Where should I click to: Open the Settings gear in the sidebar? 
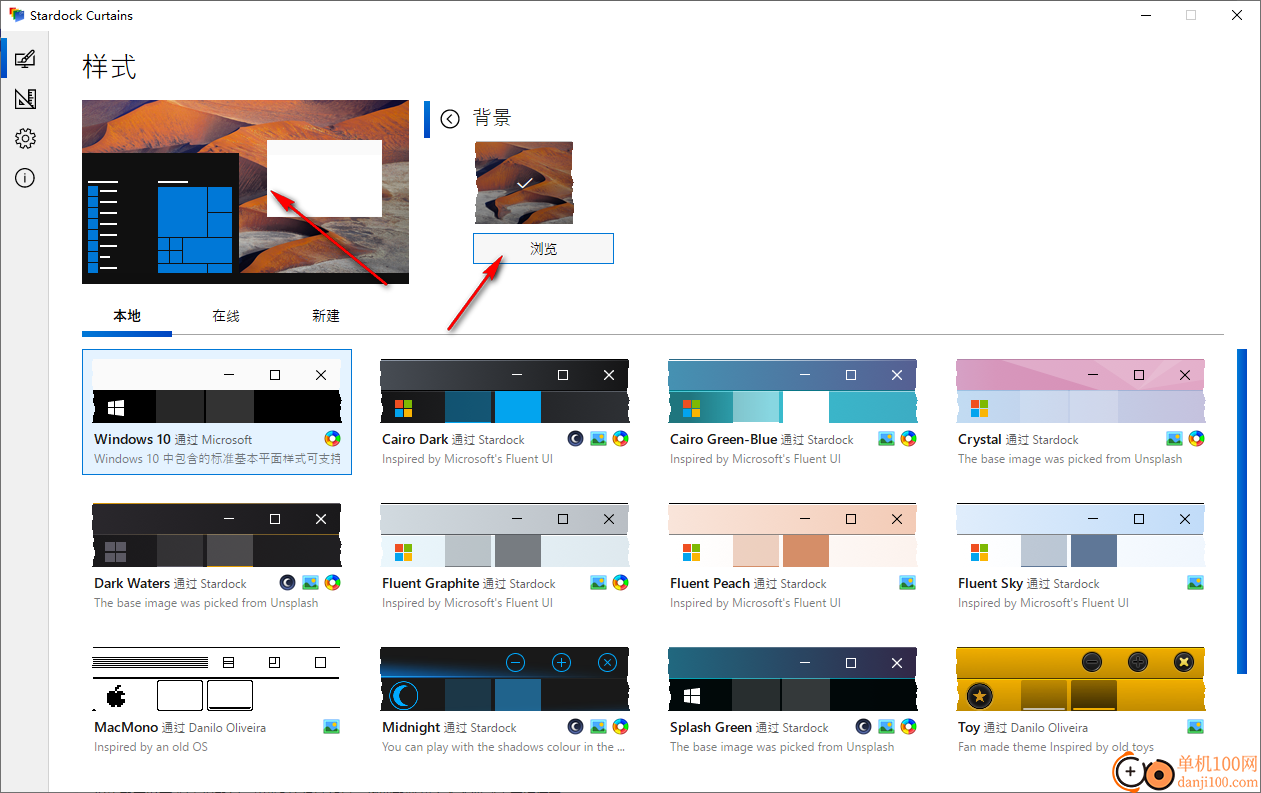click(25, 138)
